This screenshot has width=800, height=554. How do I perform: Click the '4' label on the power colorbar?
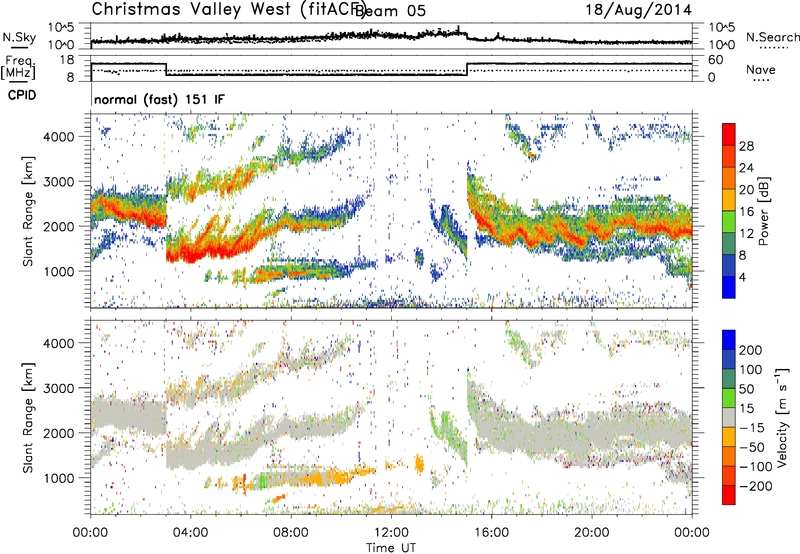(x=742, y=277)
